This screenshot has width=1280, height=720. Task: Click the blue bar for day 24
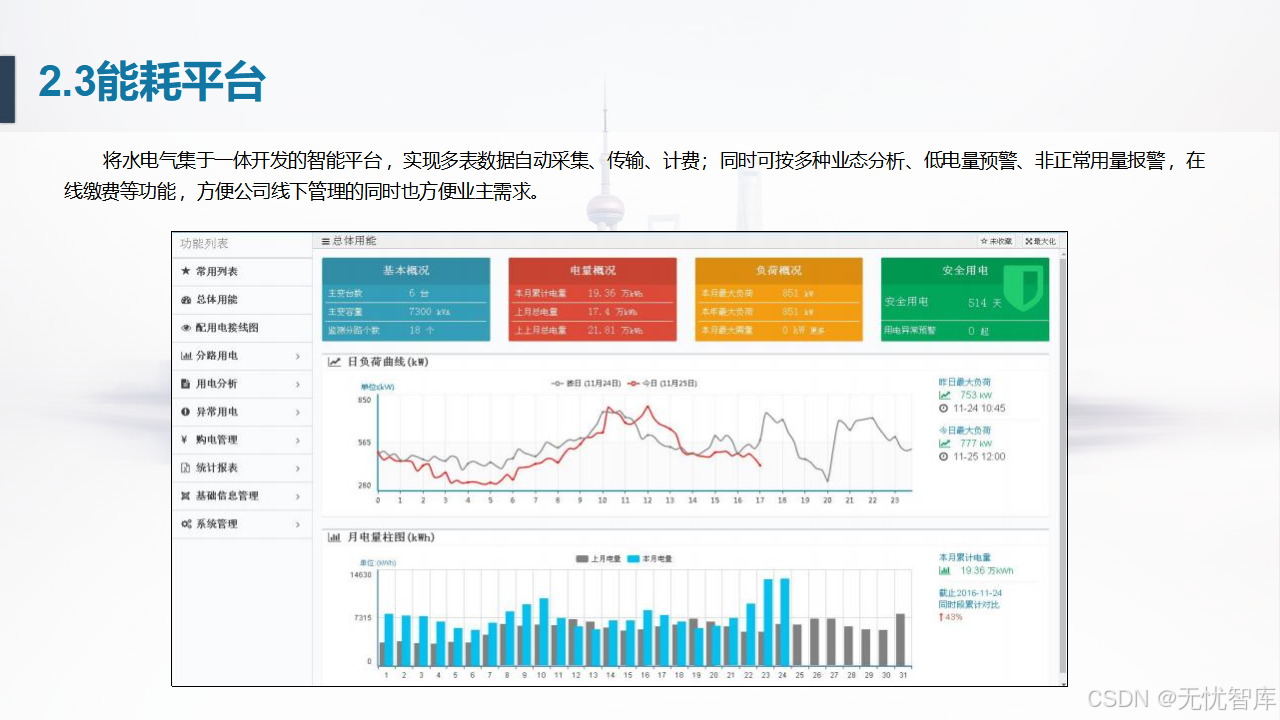click(x=785, y=623)
